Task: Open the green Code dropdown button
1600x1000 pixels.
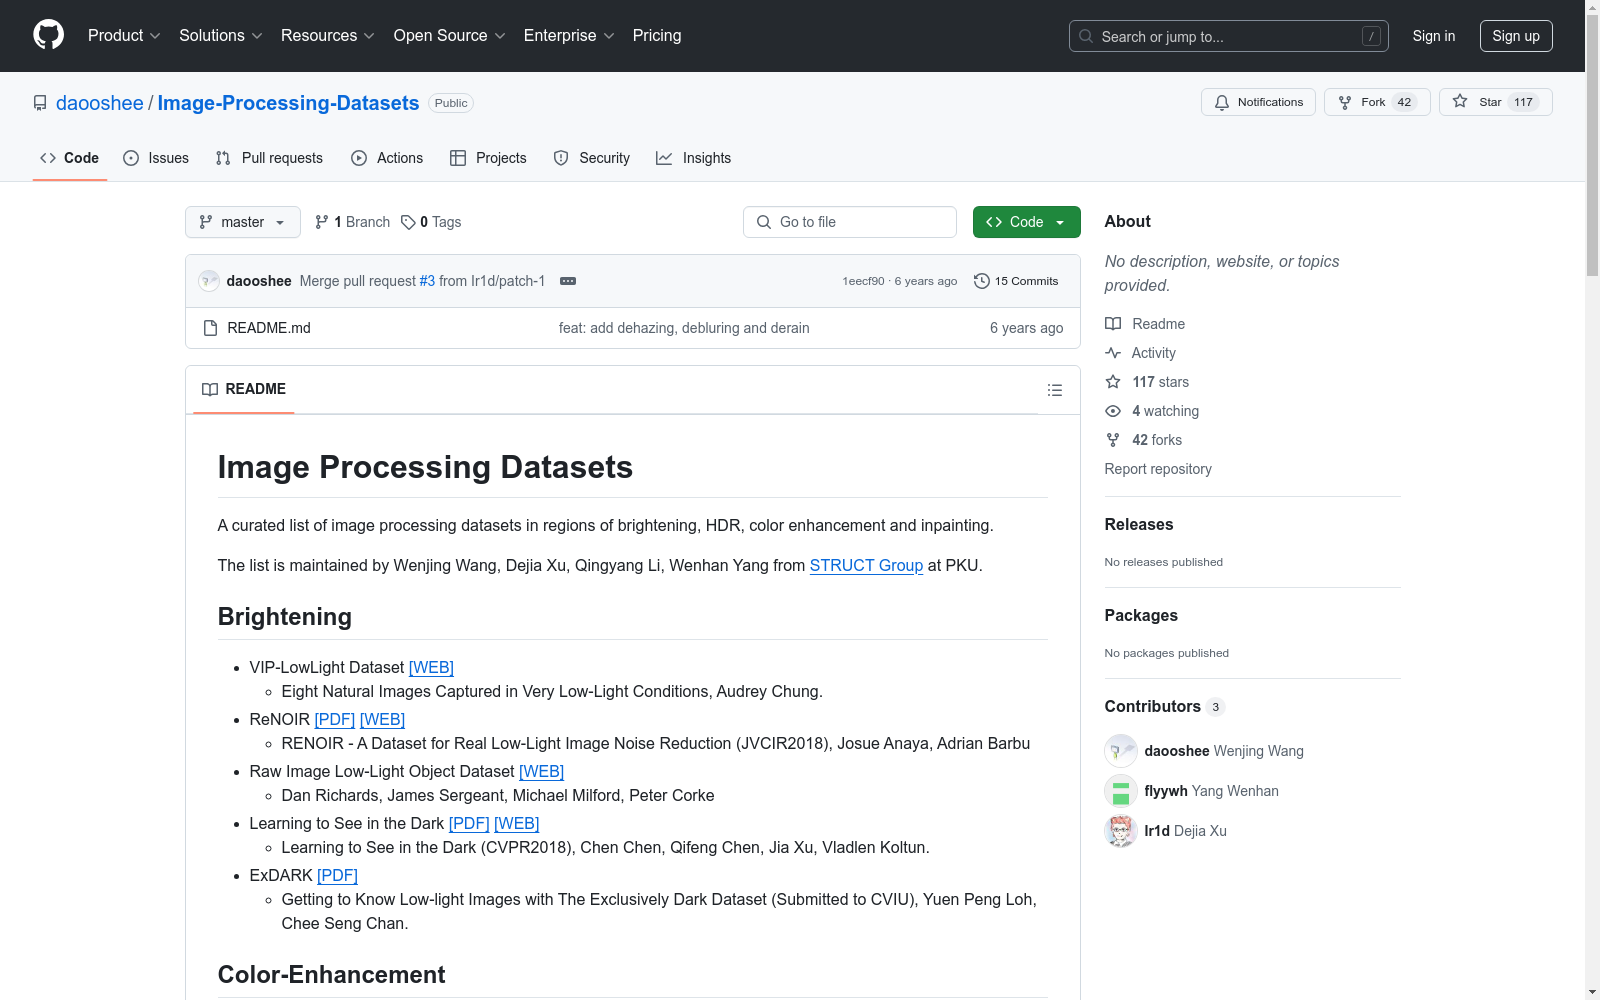Action: coord(1027,222)
